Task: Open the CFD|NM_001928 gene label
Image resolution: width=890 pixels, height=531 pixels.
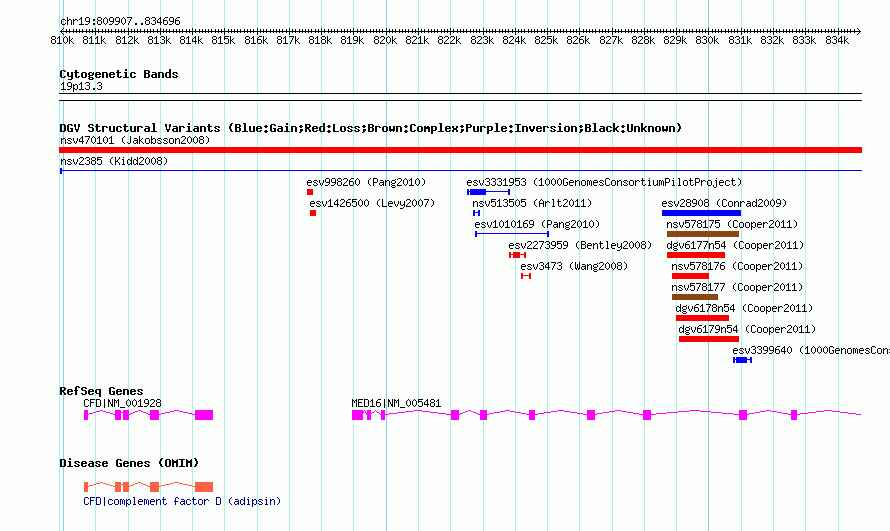Action: point(122,403)
